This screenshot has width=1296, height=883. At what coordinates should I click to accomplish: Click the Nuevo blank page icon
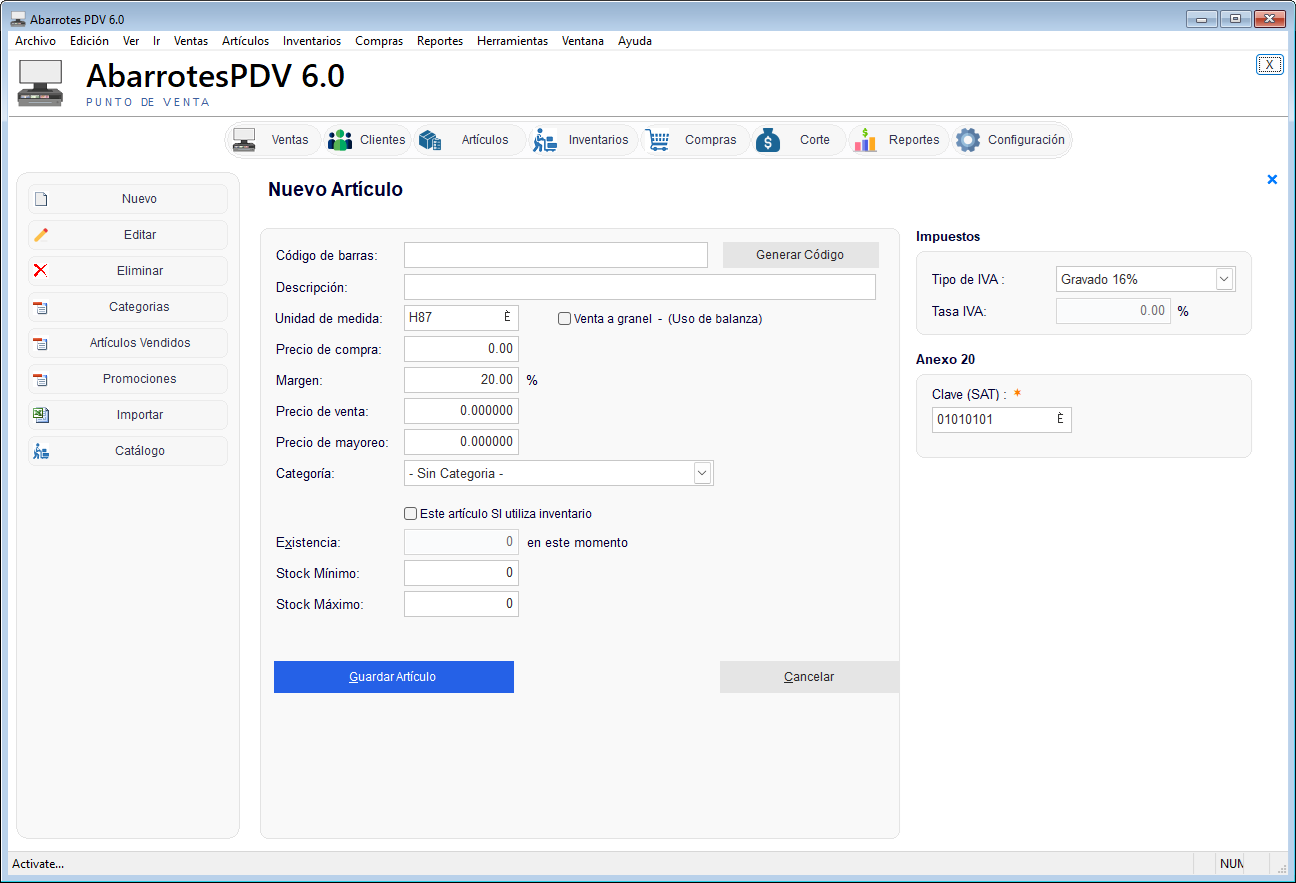(41, 199)
